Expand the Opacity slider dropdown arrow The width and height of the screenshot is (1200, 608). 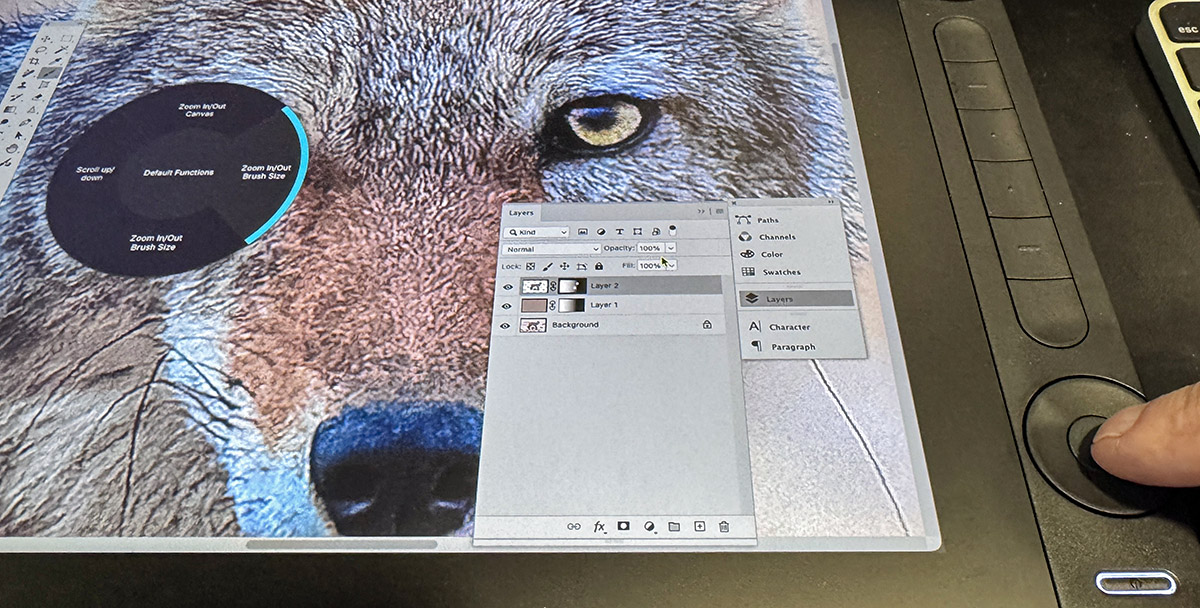pos(671,248)
